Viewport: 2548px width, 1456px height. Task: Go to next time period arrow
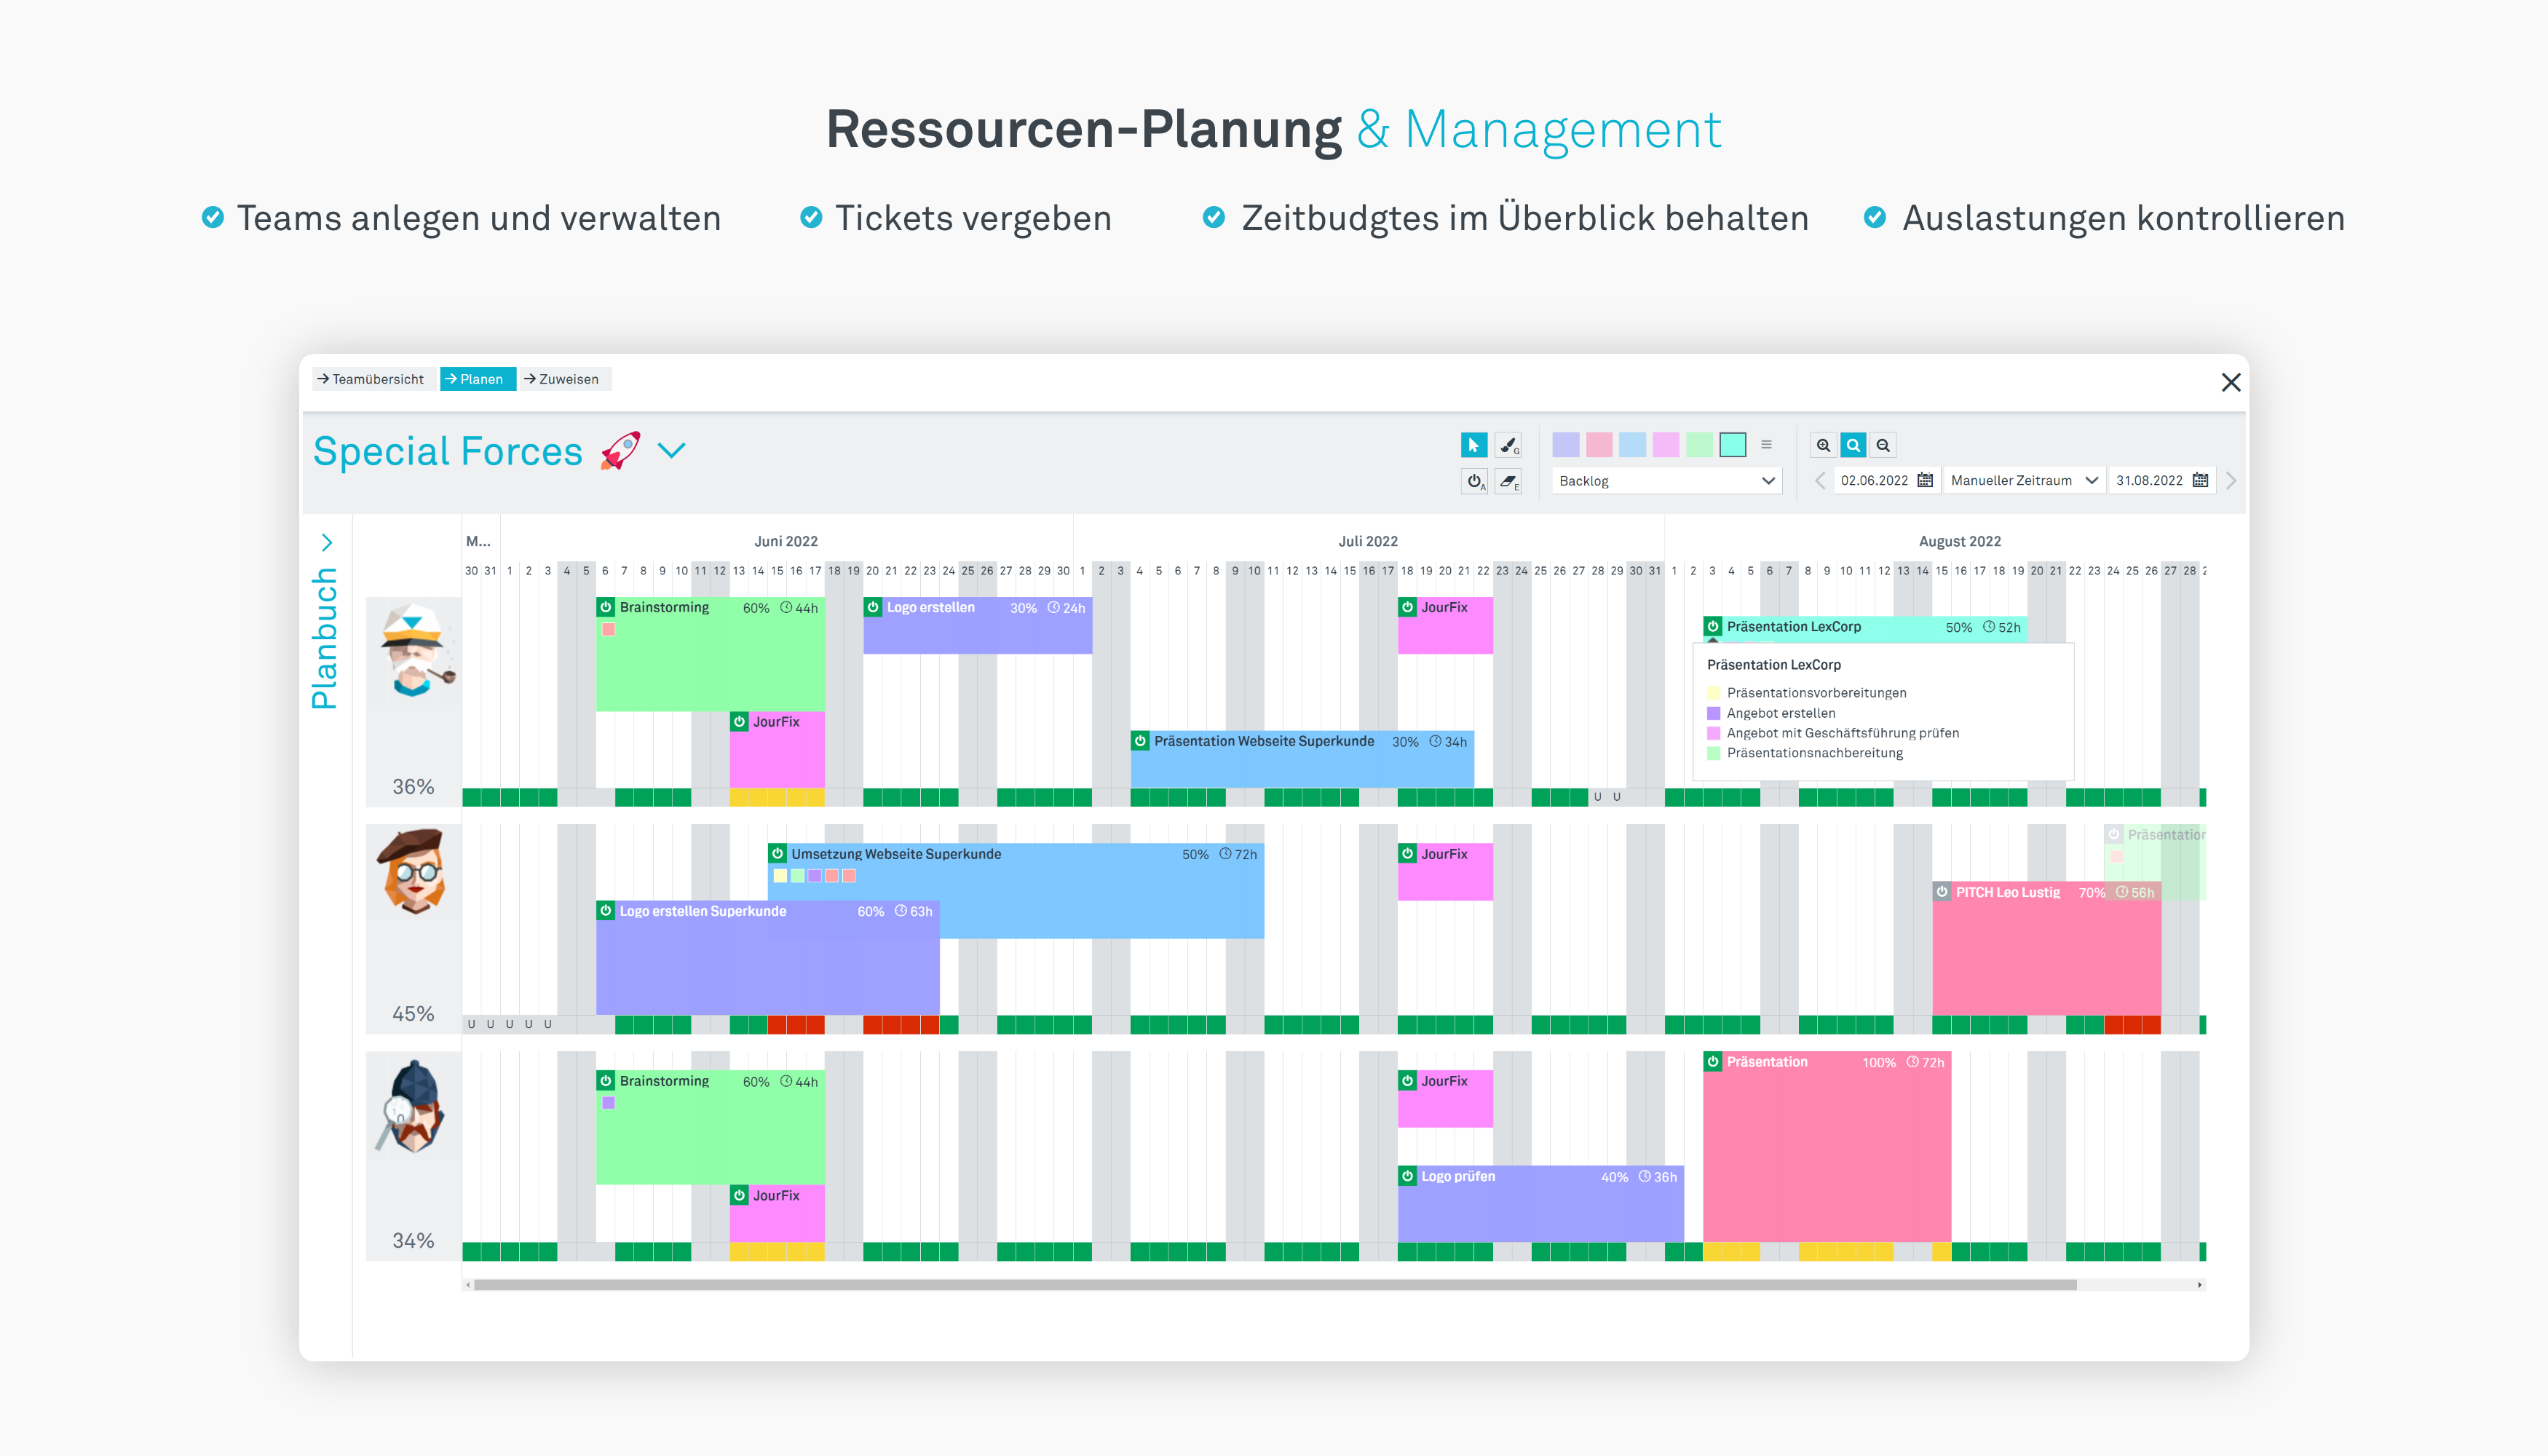(2230, 480)
